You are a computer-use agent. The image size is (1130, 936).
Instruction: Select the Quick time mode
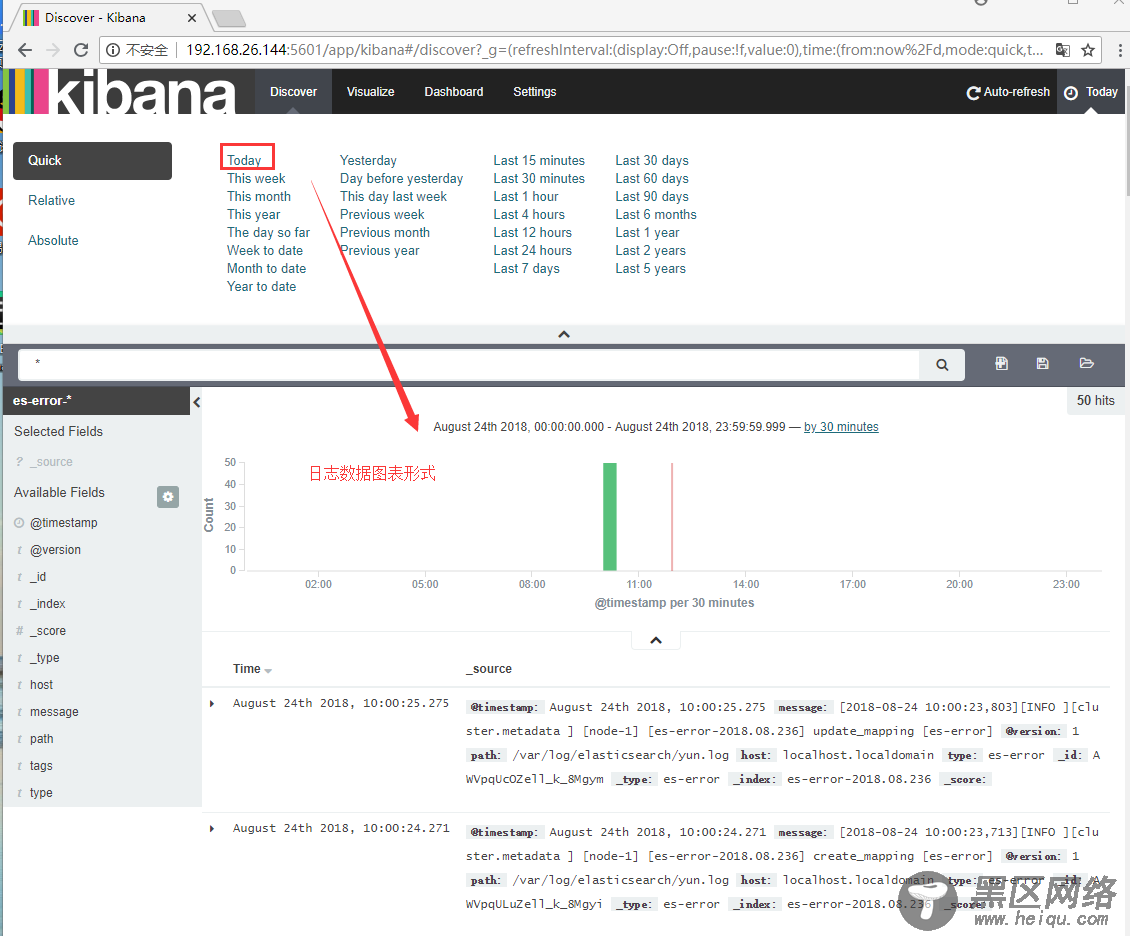(x=92, y=161)
